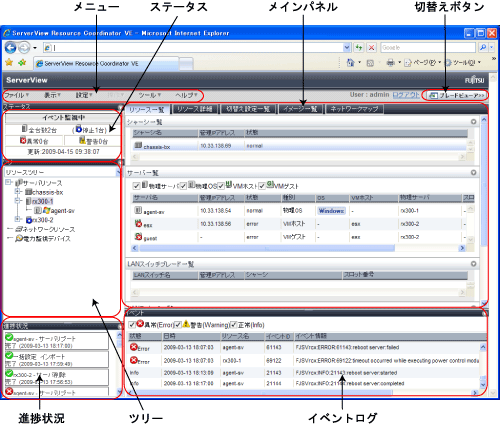Collapse the サーバリソース tree node
Image resolution: width=500 pixels, height=424 pixels.
coord(8,182)
